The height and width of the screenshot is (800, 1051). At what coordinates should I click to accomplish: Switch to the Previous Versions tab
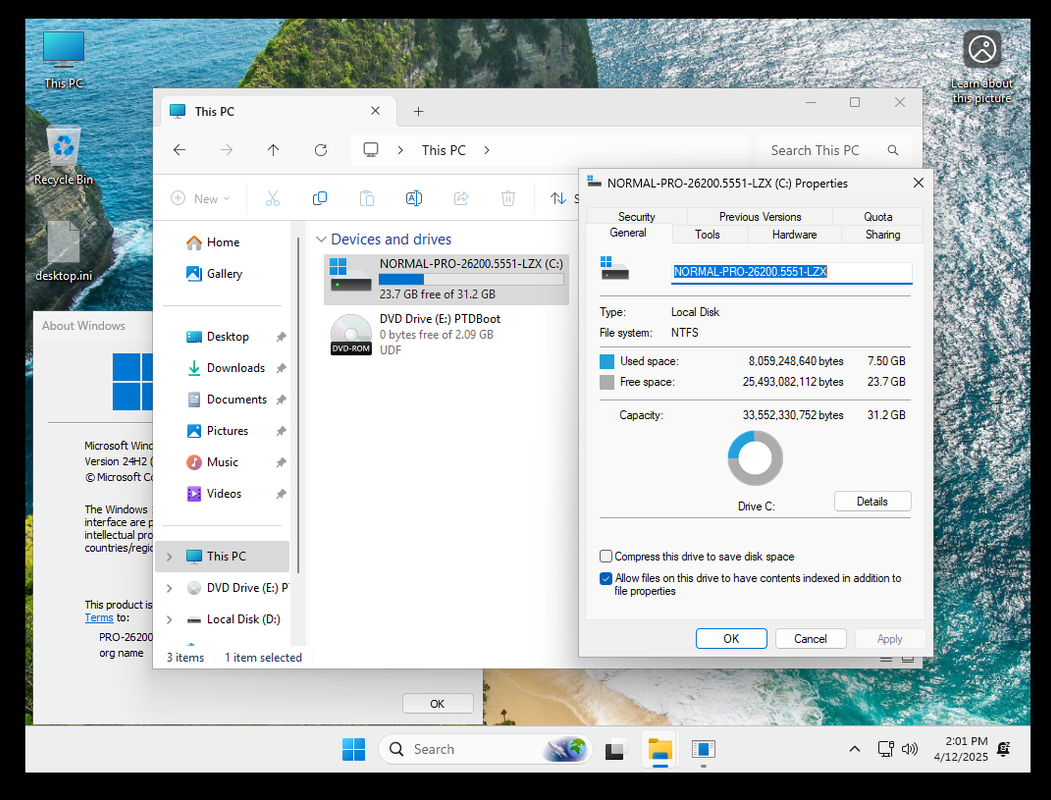759,216
